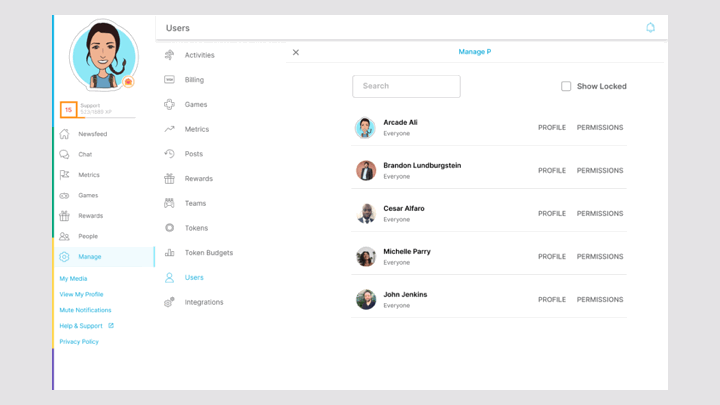Click Arcade Ali's avatar thumbnail
Viewport: 720px width, 405px height.
366,128
